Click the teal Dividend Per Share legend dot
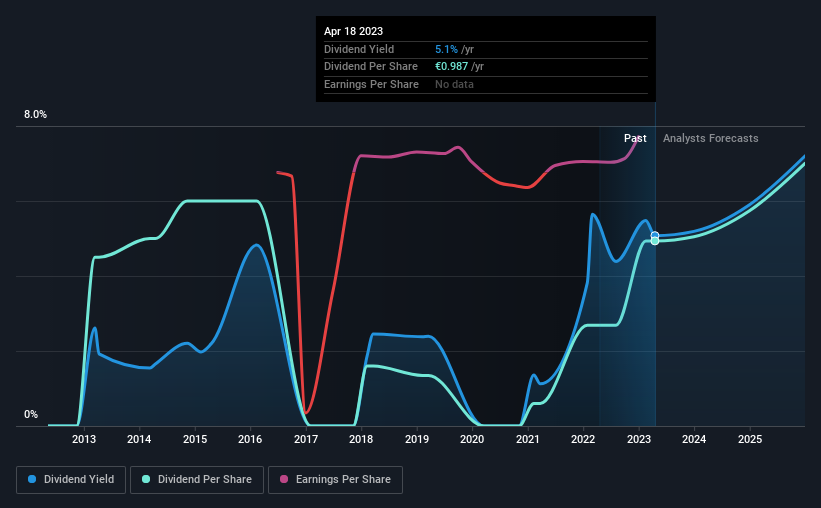The image size is (821, 508). 146,479
